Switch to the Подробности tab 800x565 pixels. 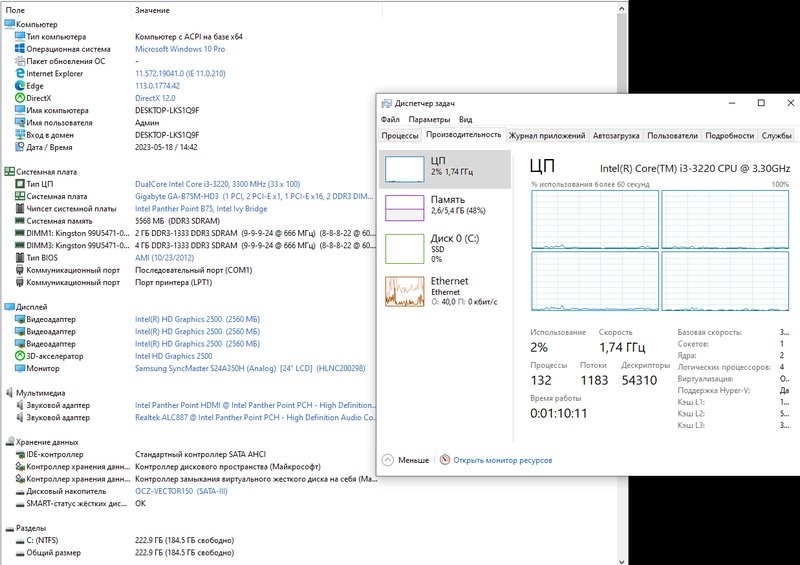pos(730,136)
